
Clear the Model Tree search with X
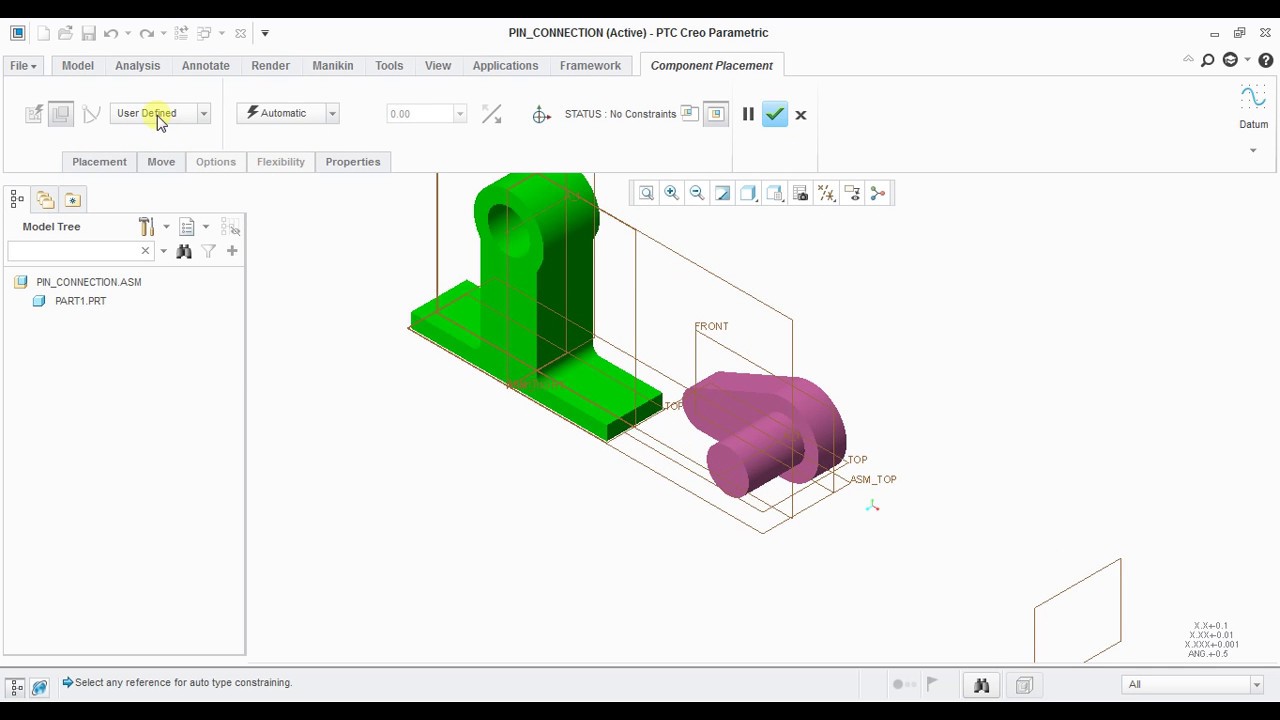click(x=145, y=251)
